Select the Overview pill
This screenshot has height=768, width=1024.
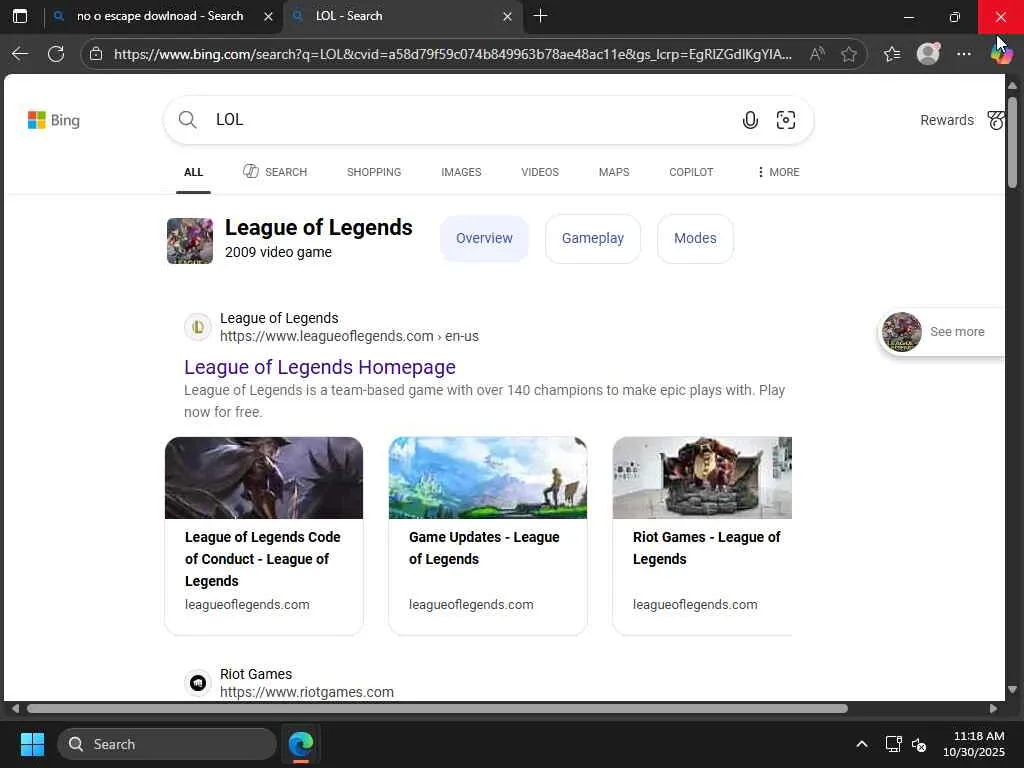click(484, 238)
